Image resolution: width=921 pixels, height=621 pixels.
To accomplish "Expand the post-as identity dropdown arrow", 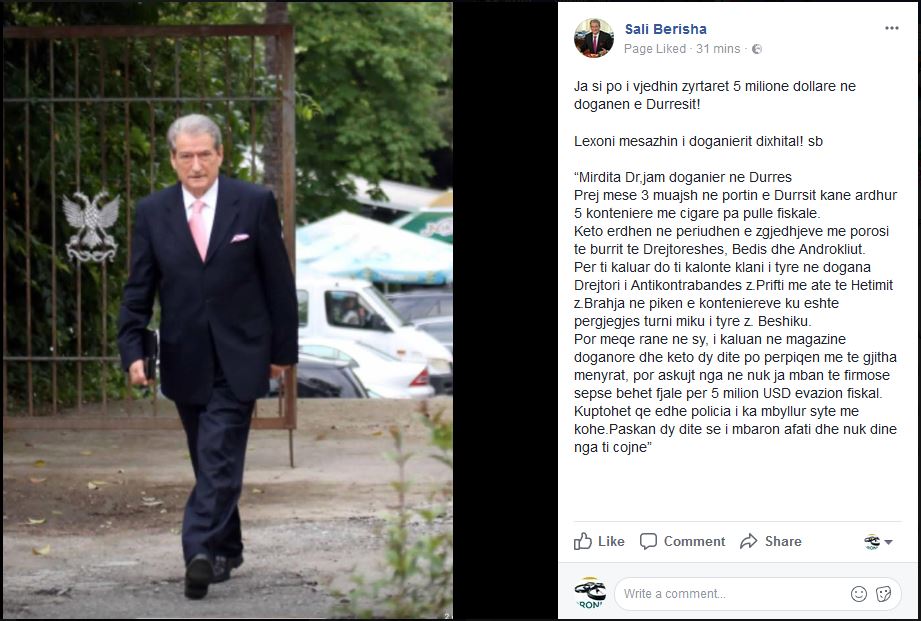I will [x=888, y=542].
